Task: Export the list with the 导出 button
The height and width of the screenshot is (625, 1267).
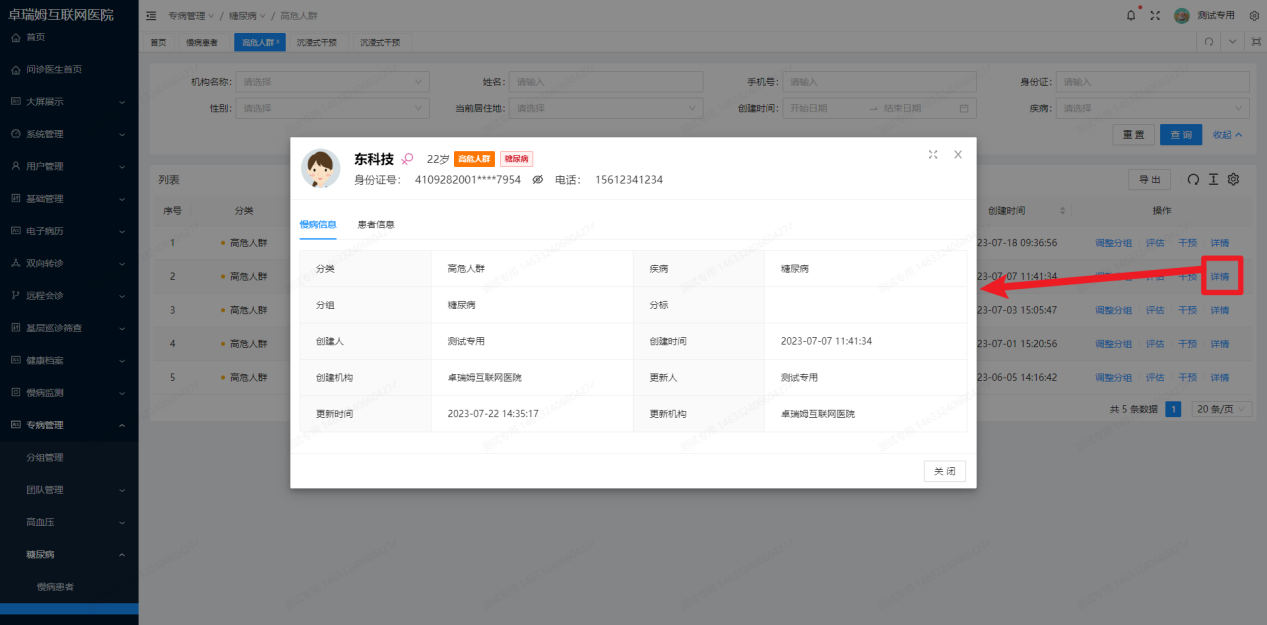Action: [x=1148, y=179]
